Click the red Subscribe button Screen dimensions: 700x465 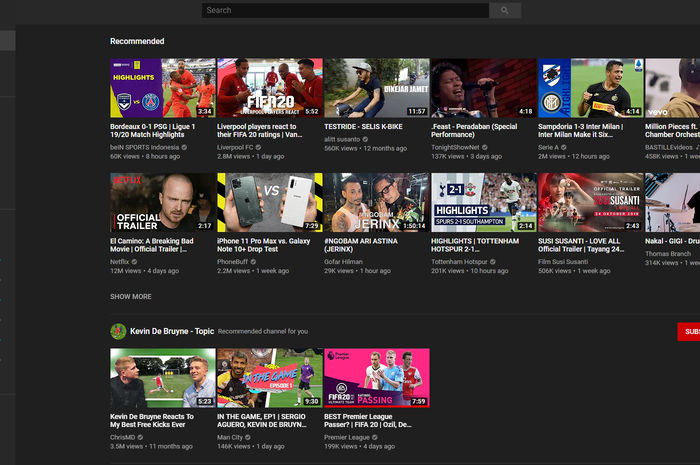(689, 332)
